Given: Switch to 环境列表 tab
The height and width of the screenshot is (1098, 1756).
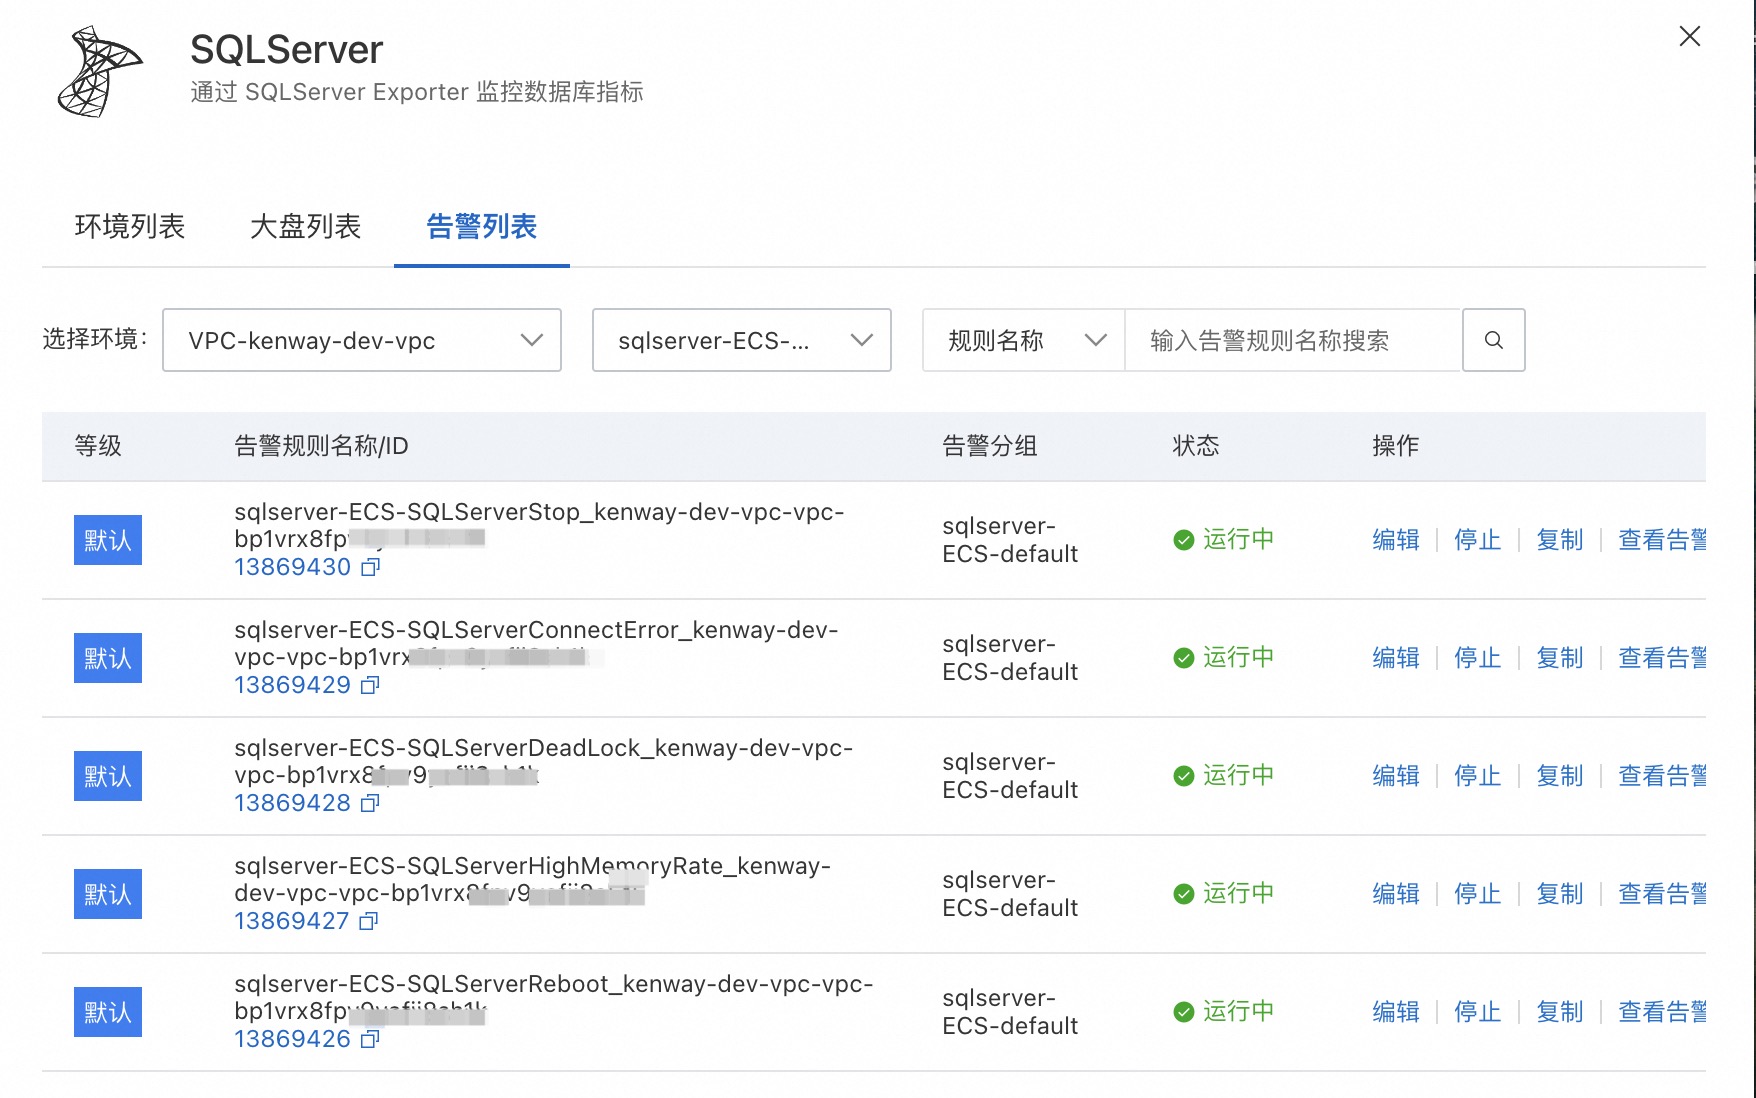Looking at the screenshot, I should (130, 227).
